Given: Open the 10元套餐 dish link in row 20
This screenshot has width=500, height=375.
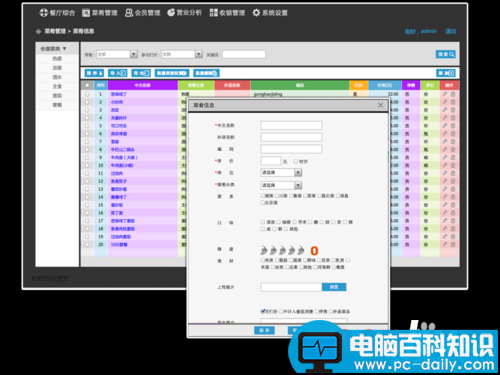Looking at the screenshot, I should pos(119,245).
